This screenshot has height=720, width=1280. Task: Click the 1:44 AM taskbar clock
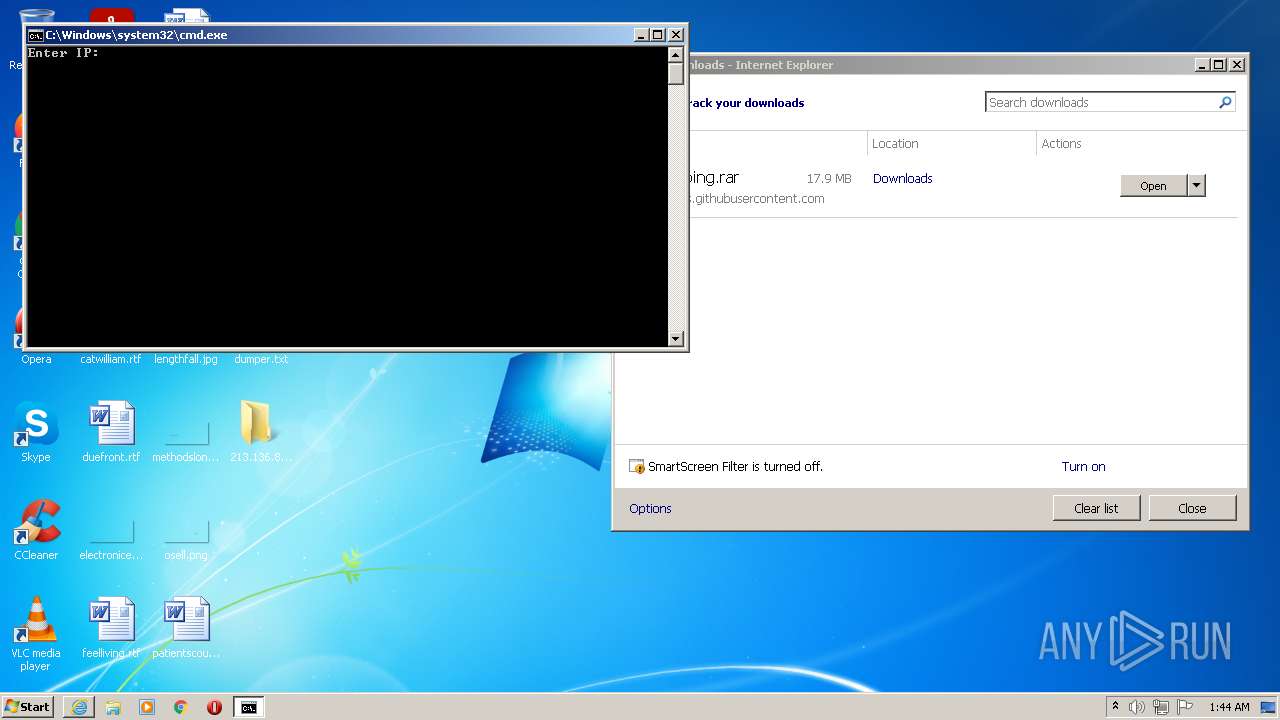pyautogui.click(x=1229, y=707)
